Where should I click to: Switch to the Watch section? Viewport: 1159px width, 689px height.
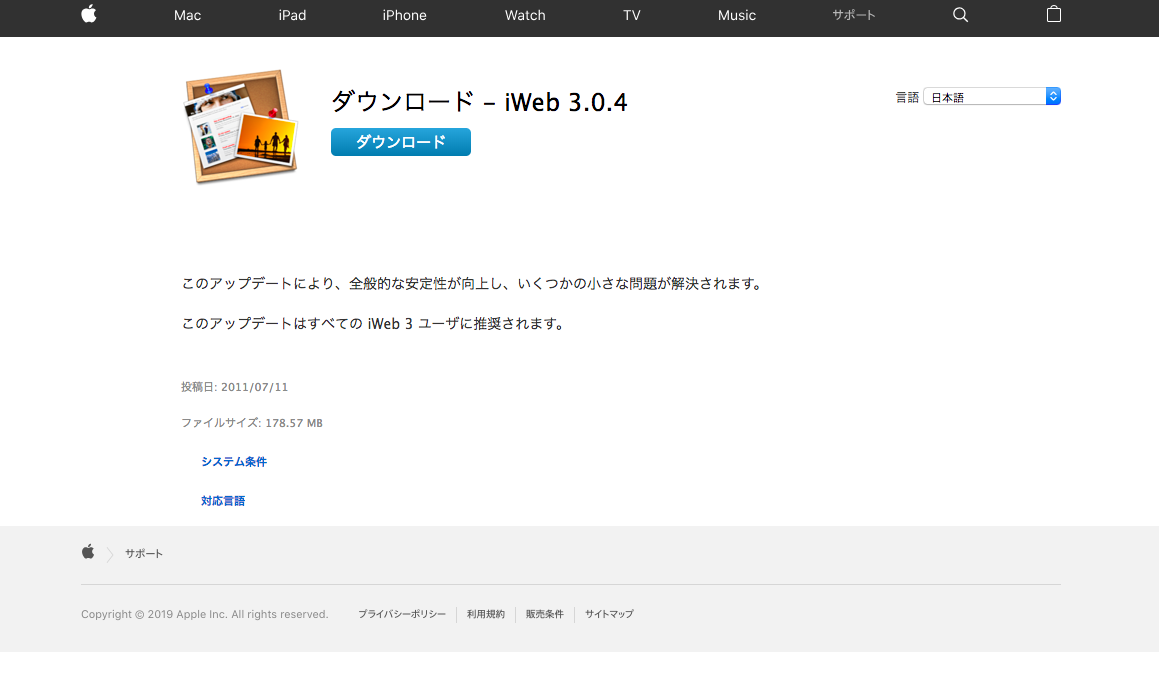[524, 15]
